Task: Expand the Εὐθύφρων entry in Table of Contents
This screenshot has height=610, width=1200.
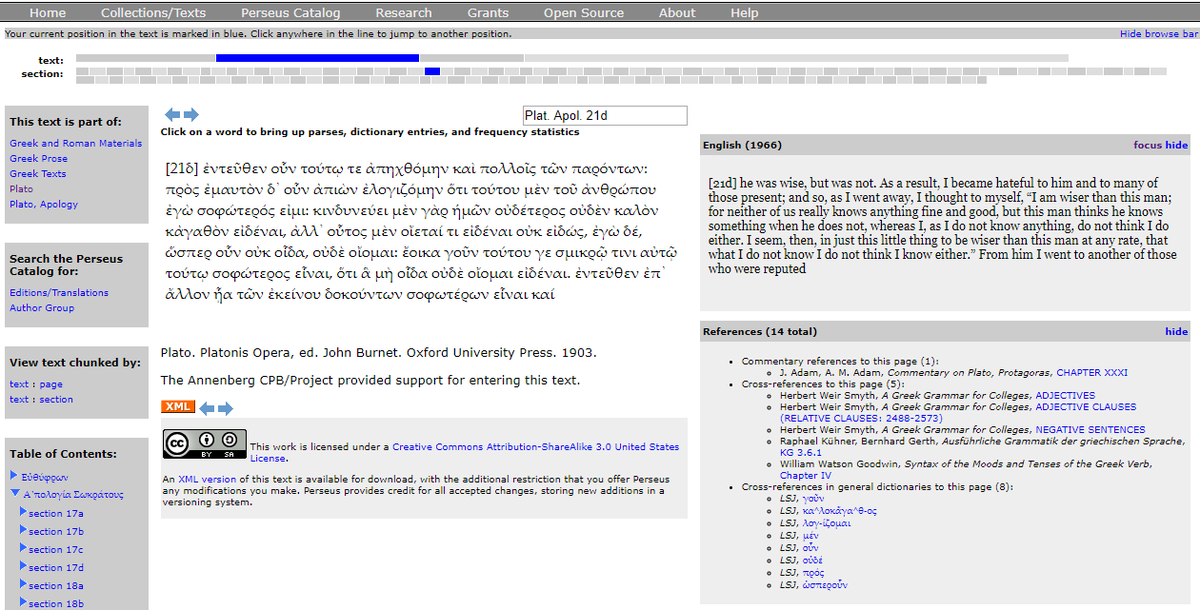Action: pyautogui.click(x=14, y=475)
